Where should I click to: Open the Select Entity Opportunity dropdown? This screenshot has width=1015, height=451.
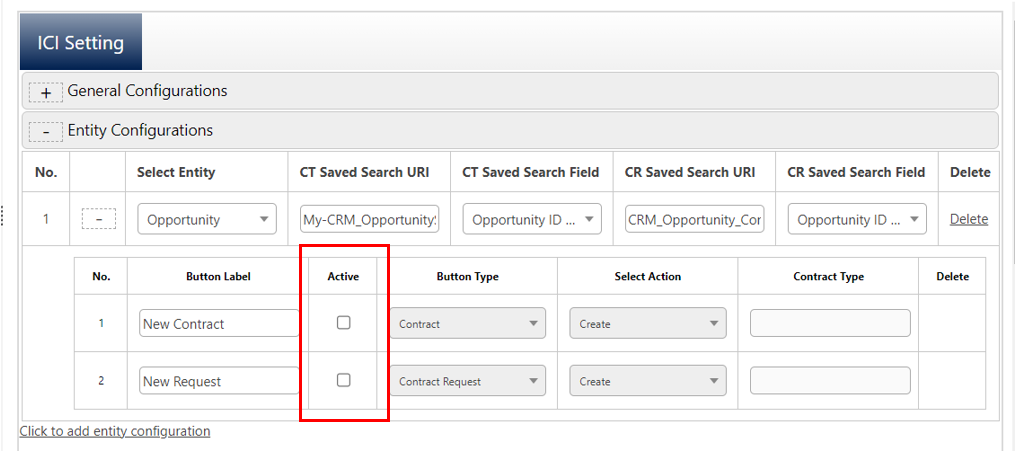(x=207, y=220)
